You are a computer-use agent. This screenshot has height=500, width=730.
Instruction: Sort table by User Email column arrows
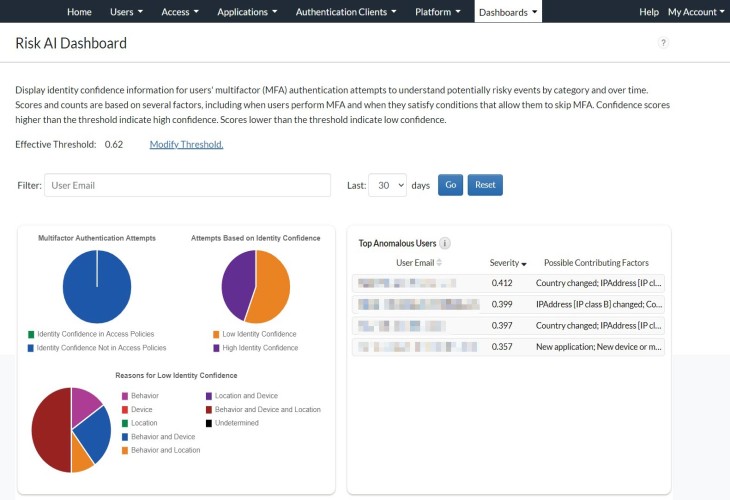441,263
